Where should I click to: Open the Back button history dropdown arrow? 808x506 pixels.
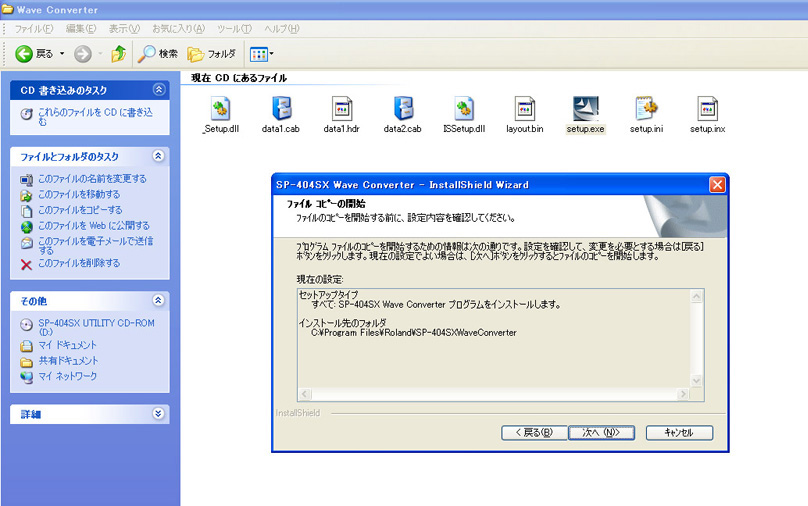[62, 54]
